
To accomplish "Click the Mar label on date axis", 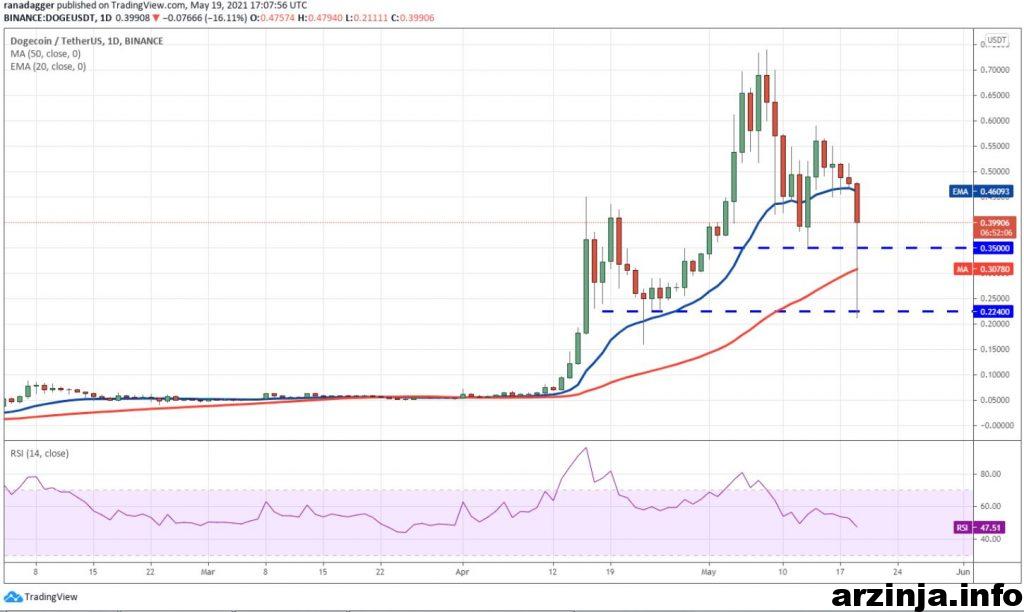I will pos(208,572).
